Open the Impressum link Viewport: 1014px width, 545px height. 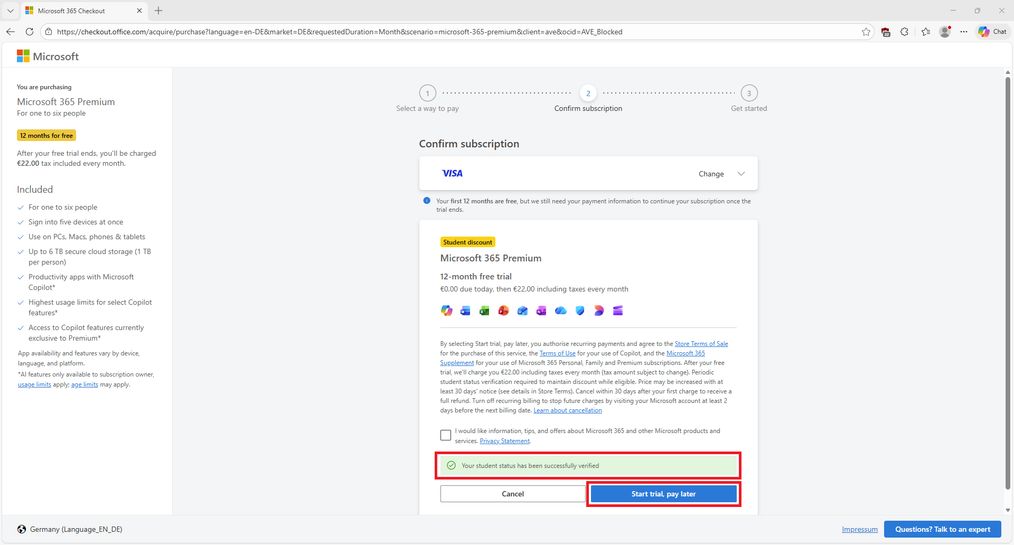[859, 529]
